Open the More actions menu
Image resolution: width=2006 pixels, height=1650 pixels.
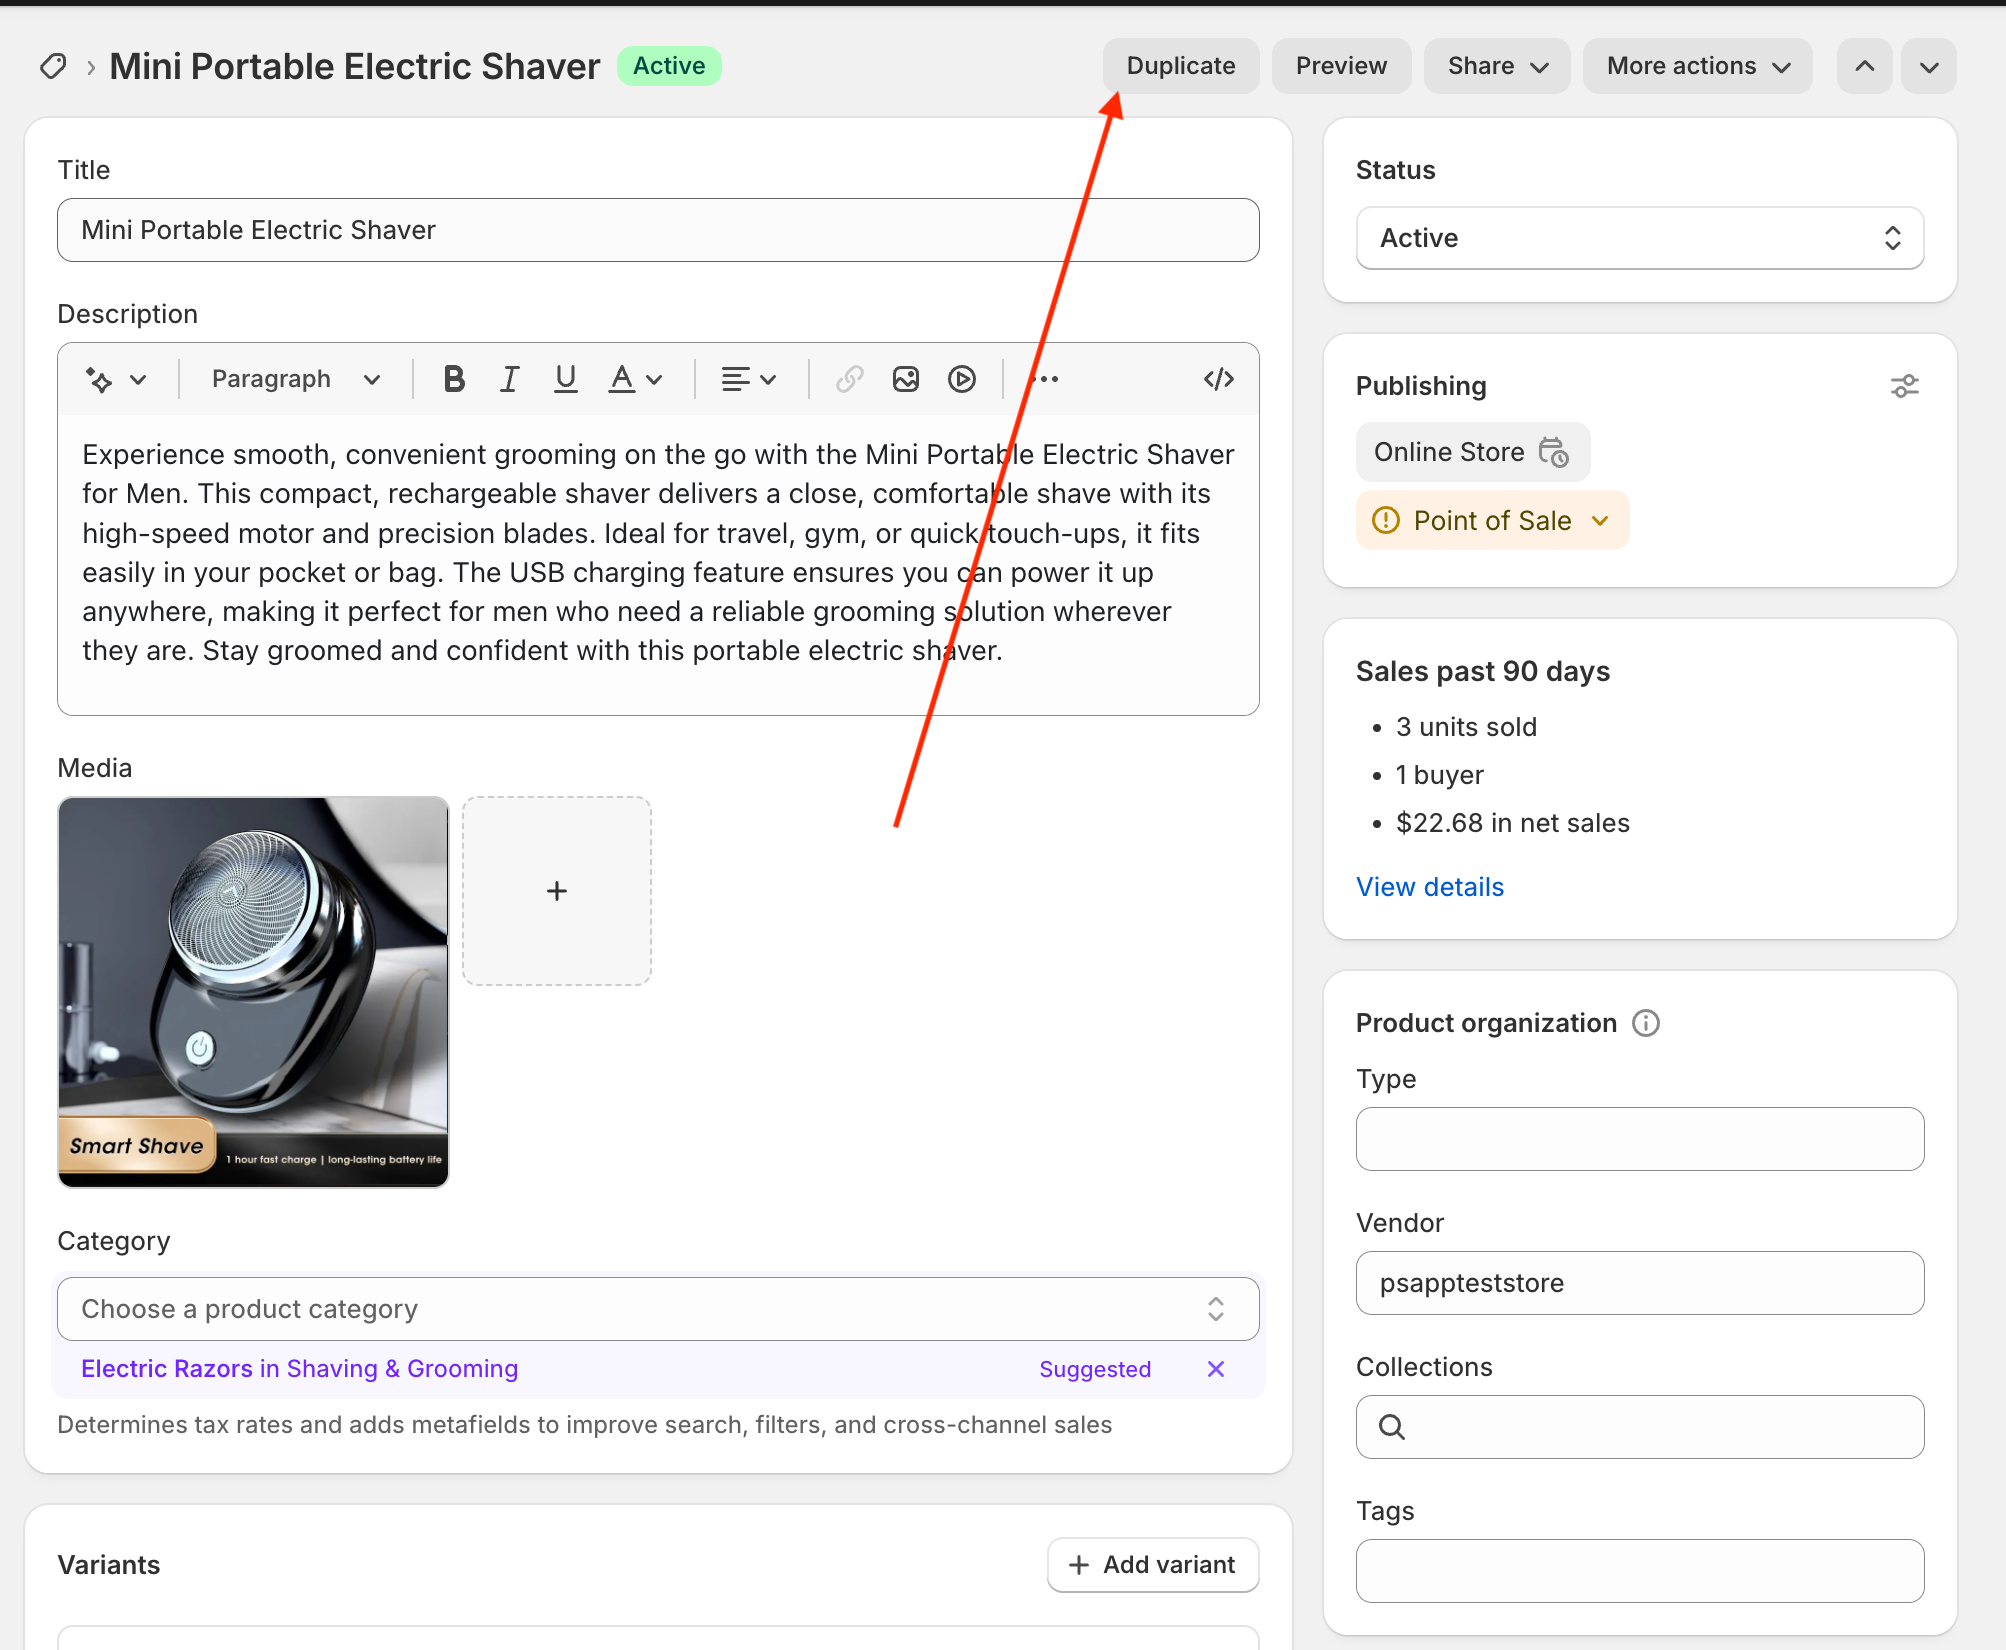pos(1697,66)
